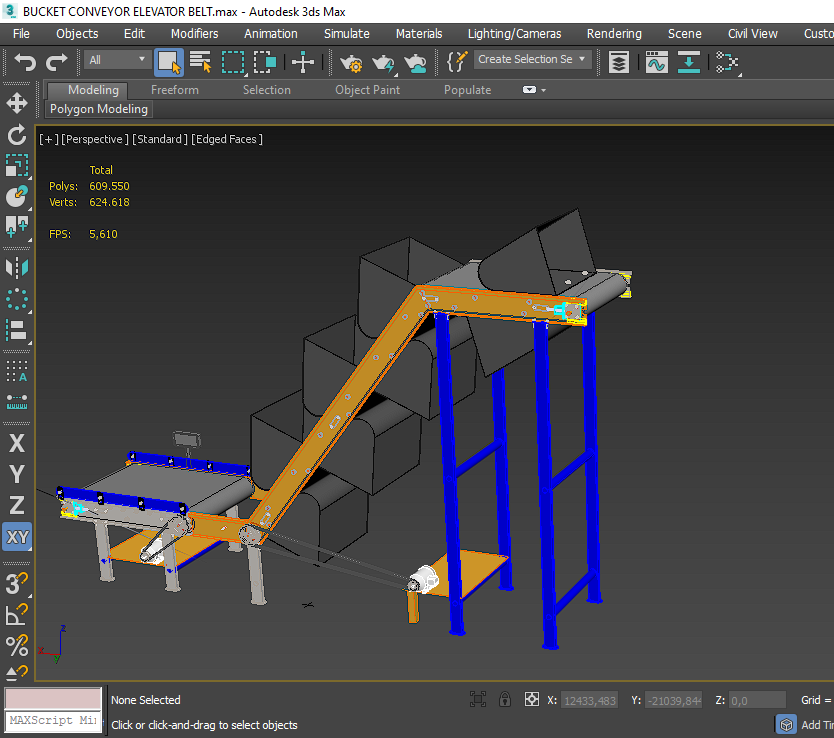834x738 pixels.
Task: Click the Align tool icon
Action: click(16, 330)
